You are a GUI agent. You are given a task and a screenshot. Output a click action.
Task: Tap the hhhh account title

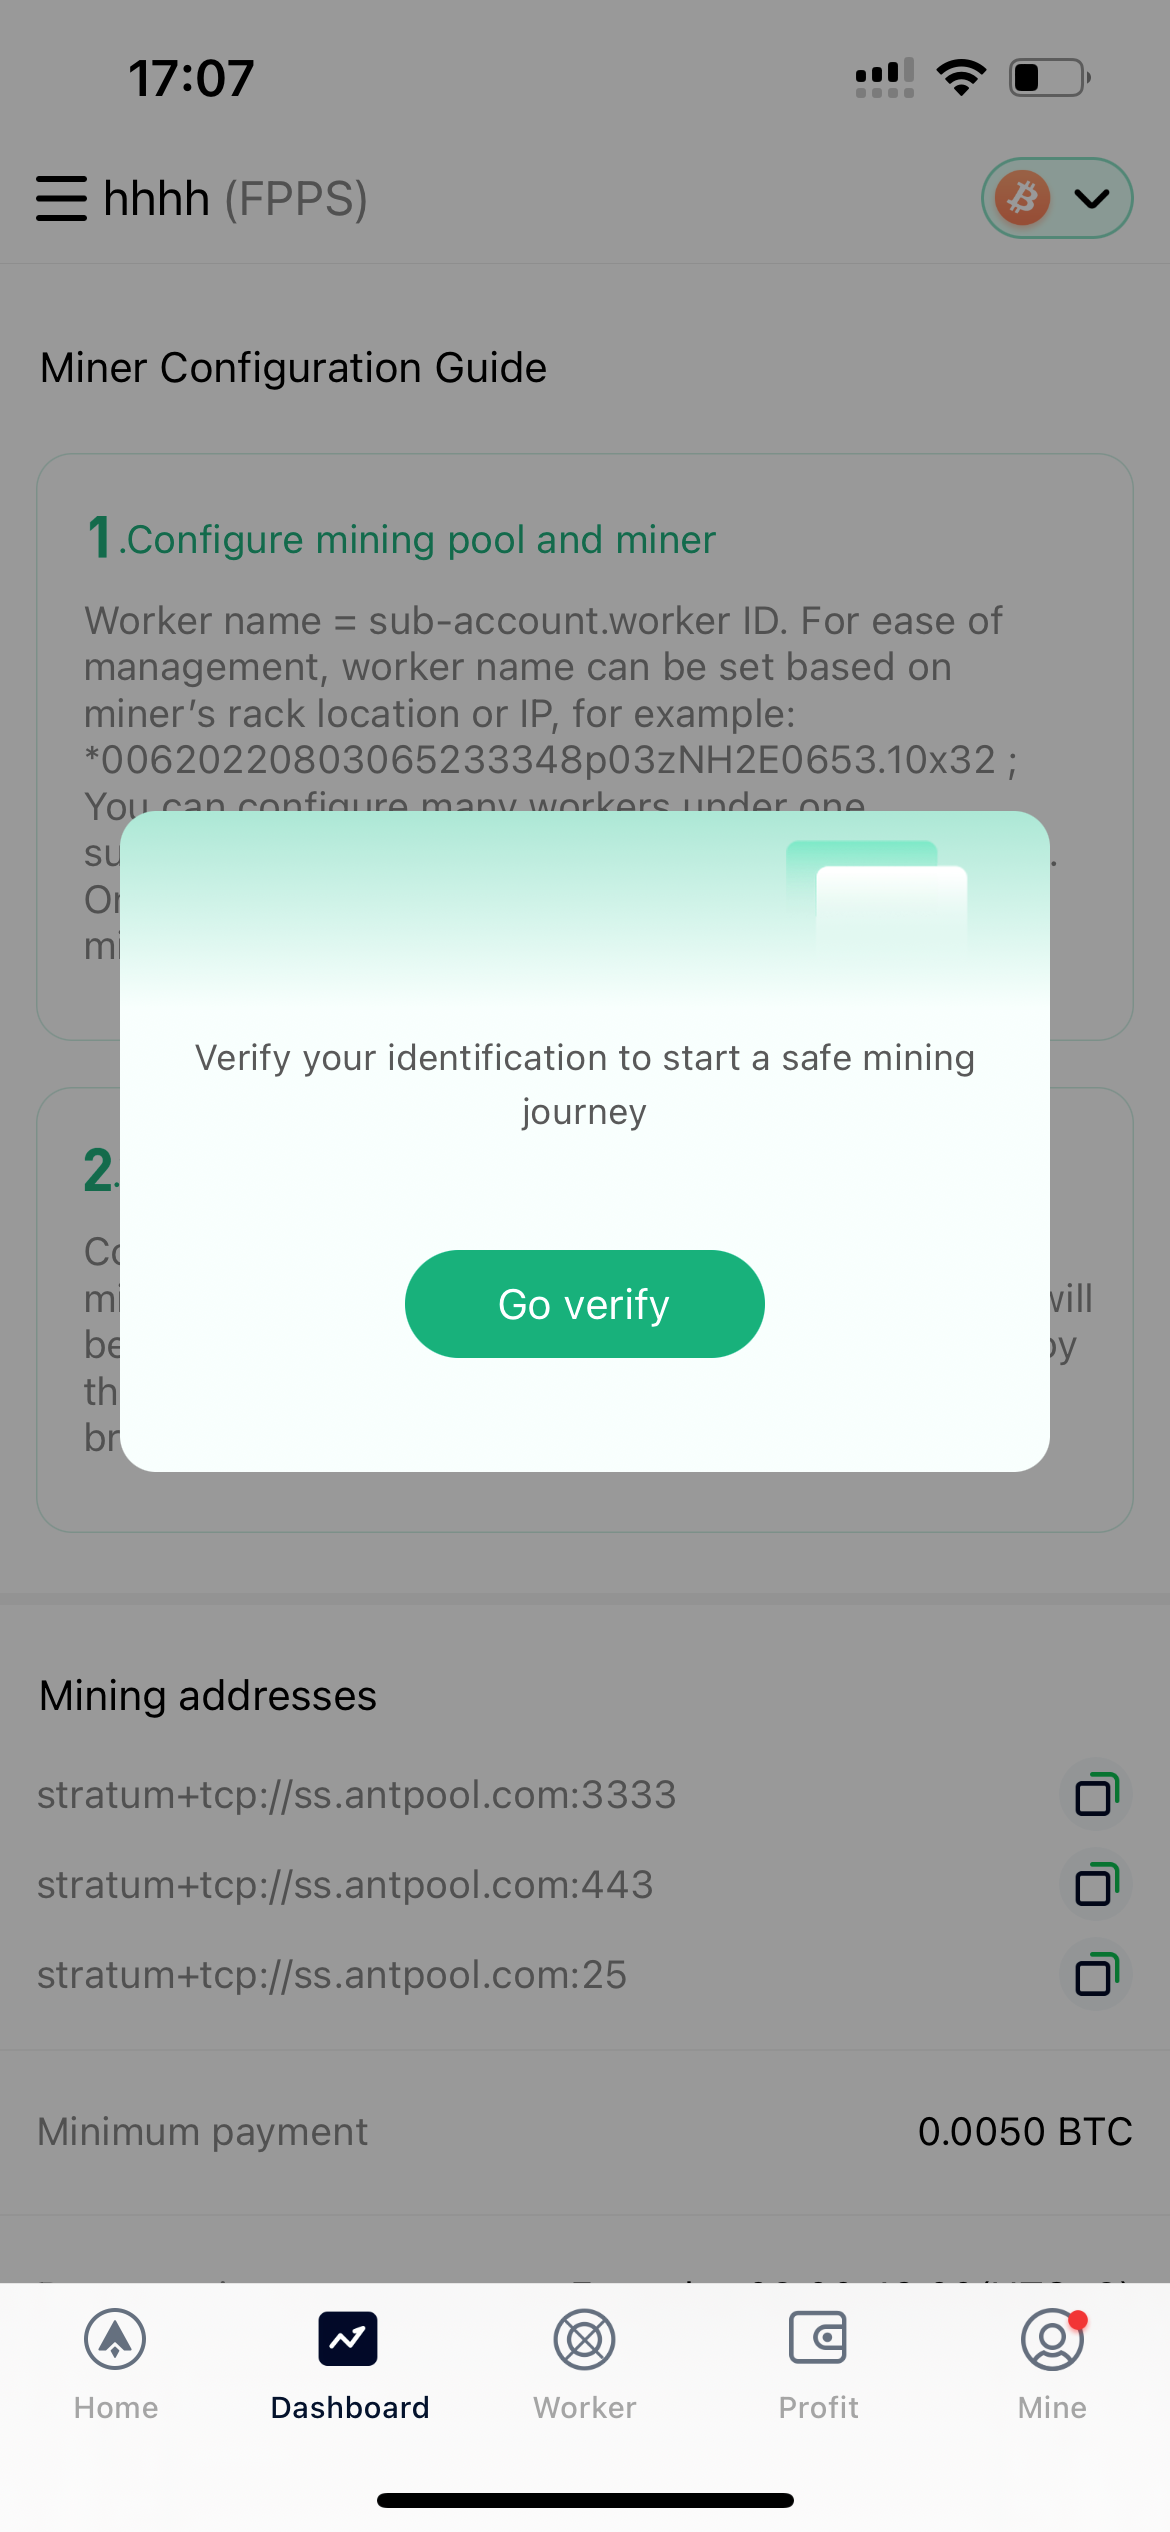click(x=155, y=198)
